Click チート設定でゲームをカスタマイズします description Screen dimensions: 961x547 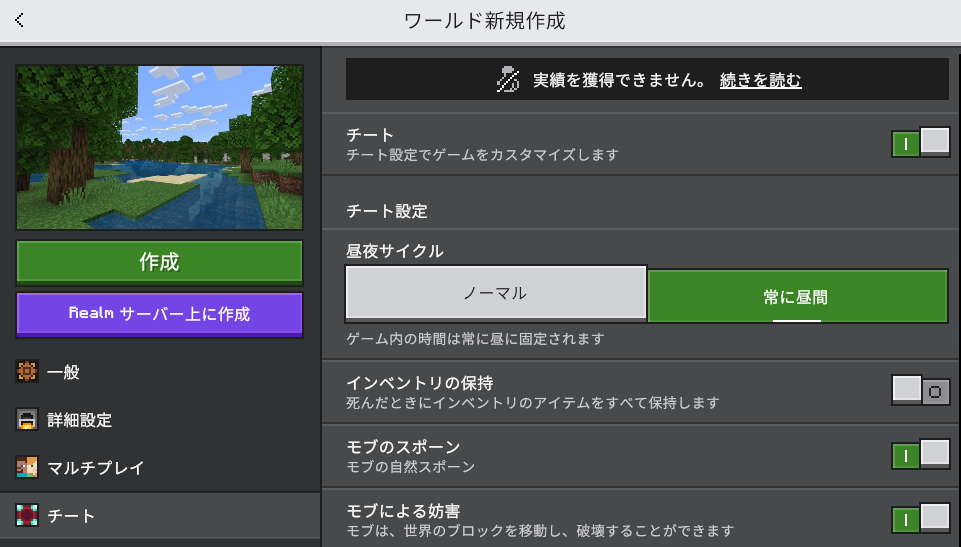pos(482,155)
